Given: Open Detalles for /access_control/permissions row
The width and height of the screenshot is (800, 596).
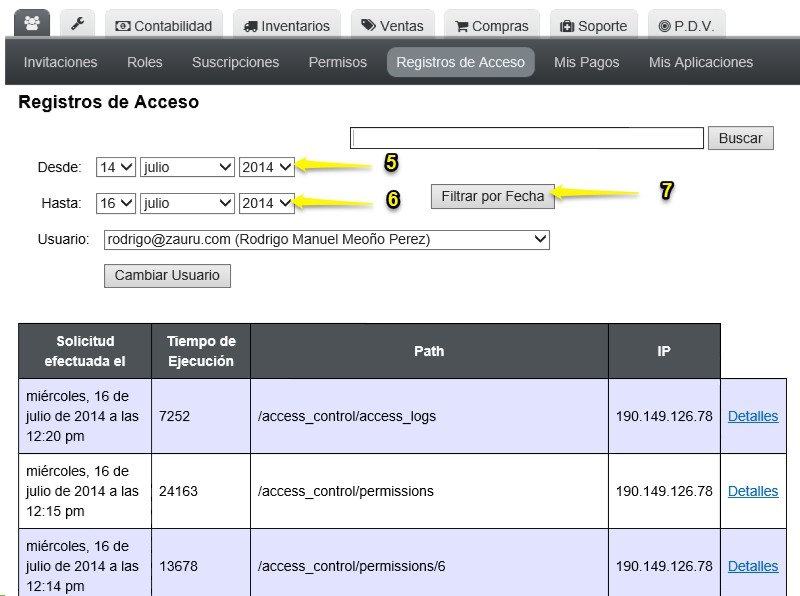Looking at the screenshot, I should click(x=753, y=491).
